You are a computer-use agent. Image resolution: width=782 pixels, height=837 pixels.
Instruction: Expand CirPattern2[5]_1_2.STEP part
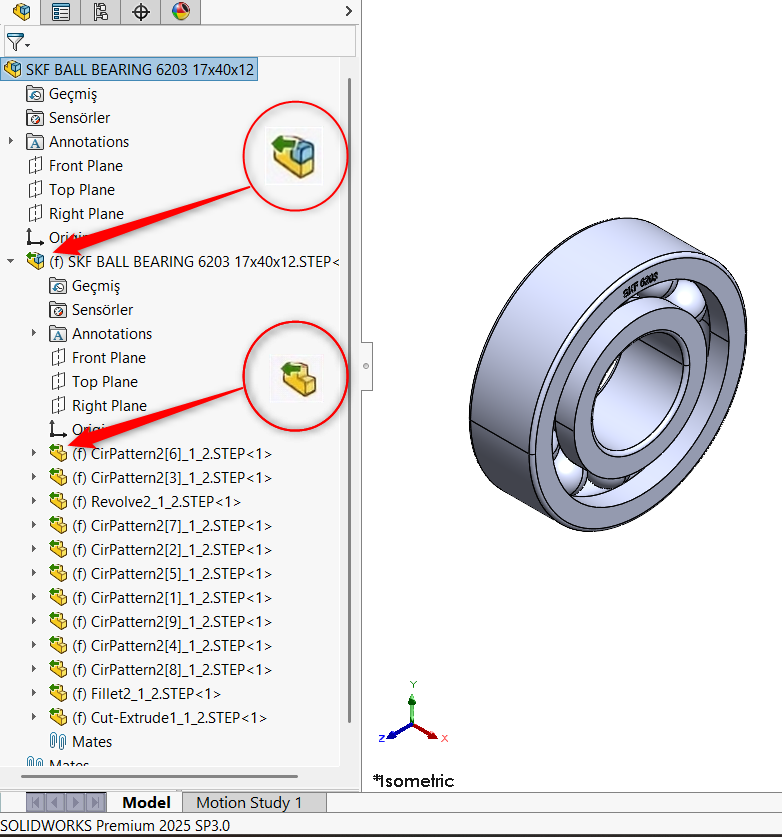pos(34,573)
